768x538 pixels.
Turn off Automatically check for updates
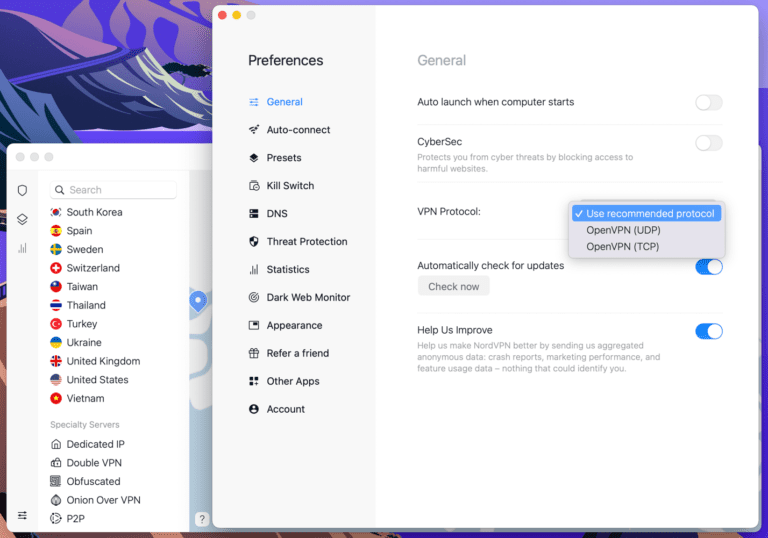click(708, 266)
